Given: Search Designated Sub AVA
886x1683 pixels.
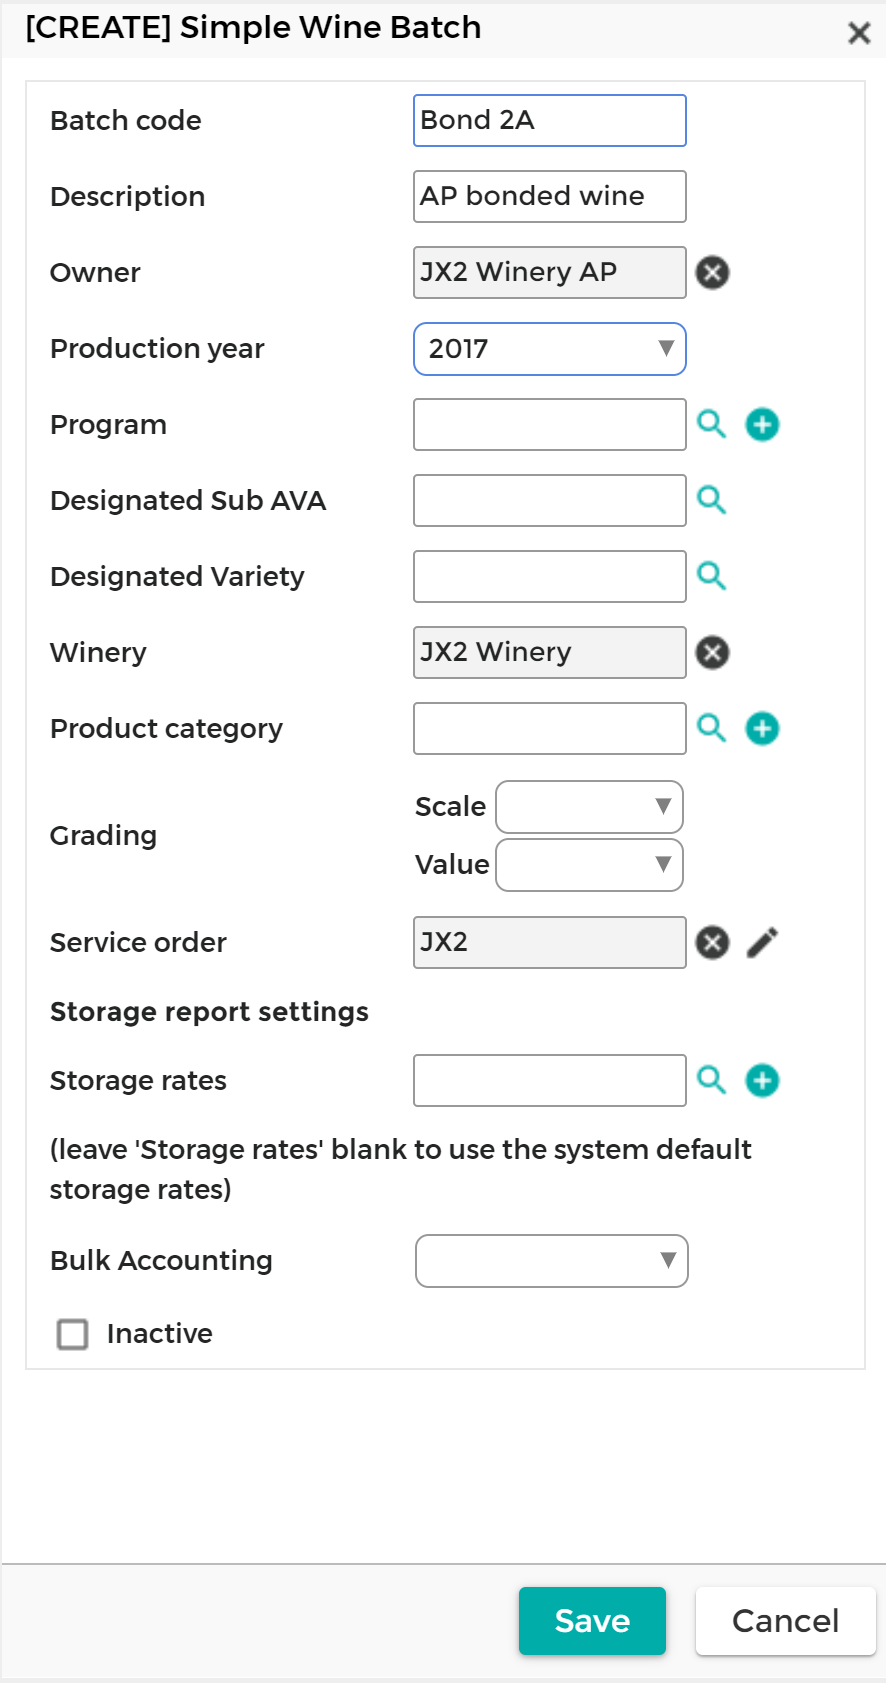Looking at the screenshot, I should pyautogui.click(x=711, y=500).
